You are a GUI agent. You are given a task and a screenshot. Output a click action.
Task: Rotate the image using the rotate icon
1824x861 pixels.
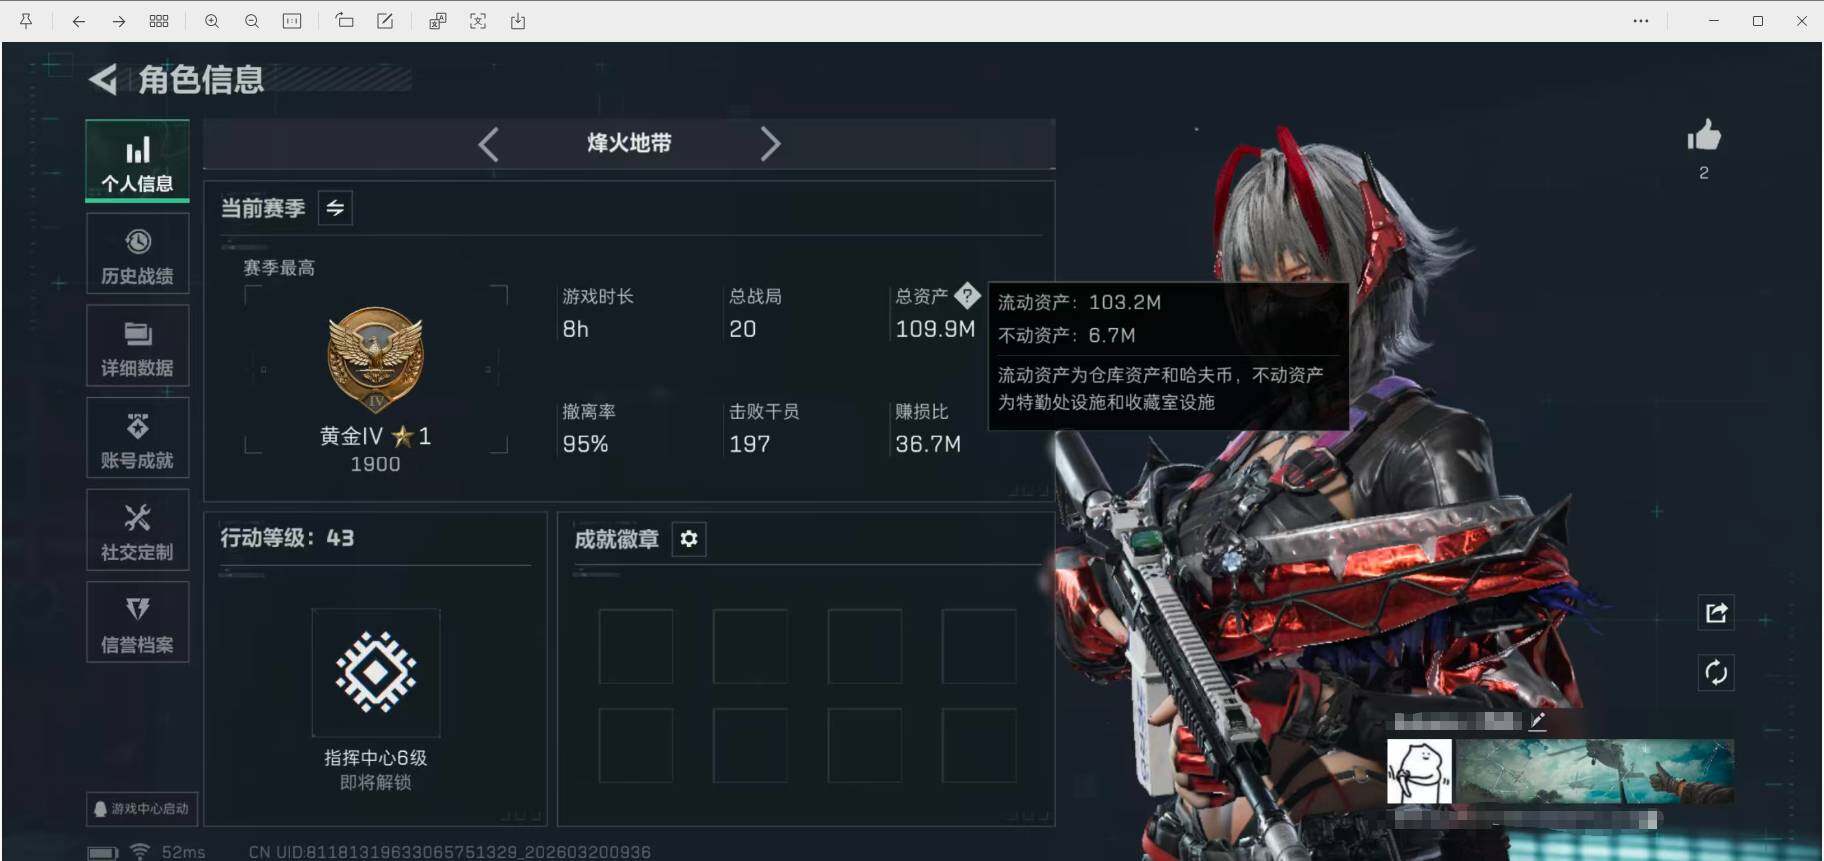coord(344,21)
